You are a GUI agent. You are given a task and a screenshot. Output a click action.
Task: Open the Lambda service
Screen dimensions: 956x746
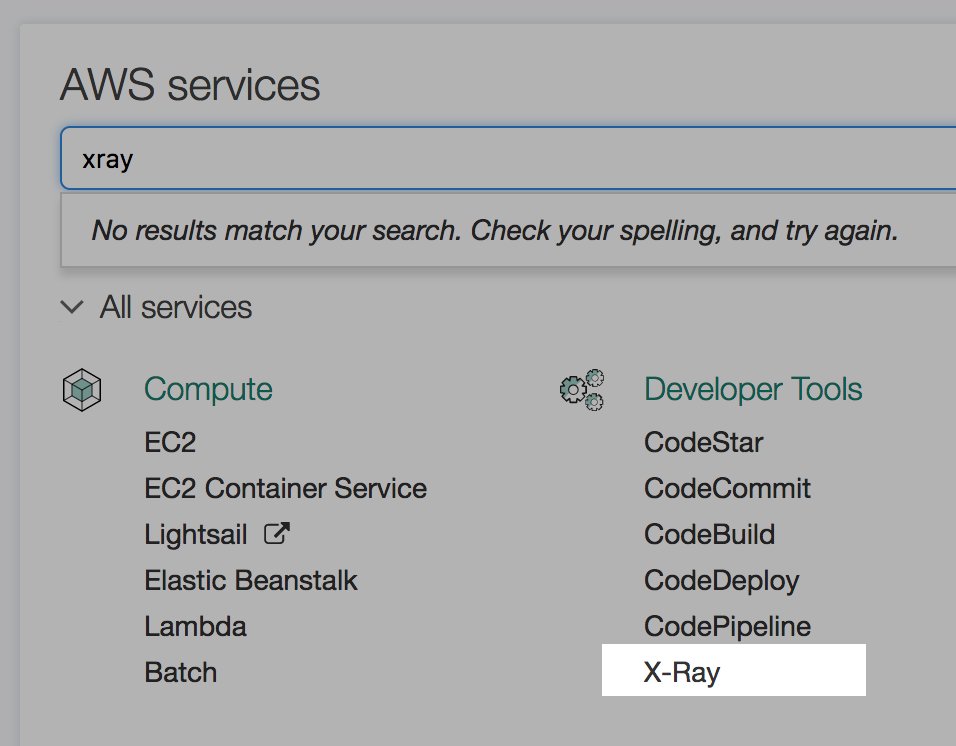pos(195,627)
